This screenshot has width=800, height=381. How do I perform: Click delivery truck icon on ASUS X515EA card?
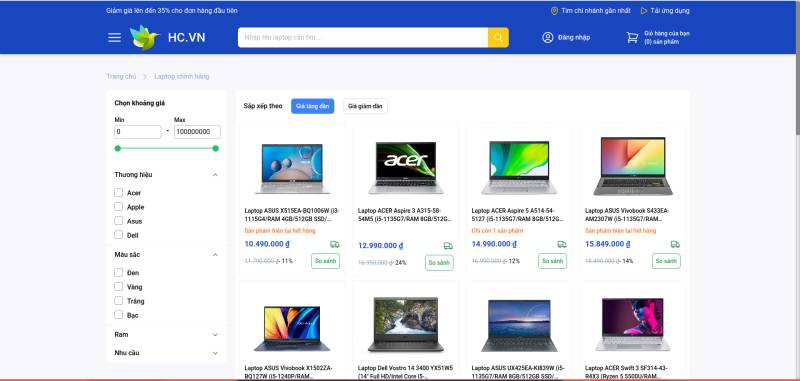point(335,244)
